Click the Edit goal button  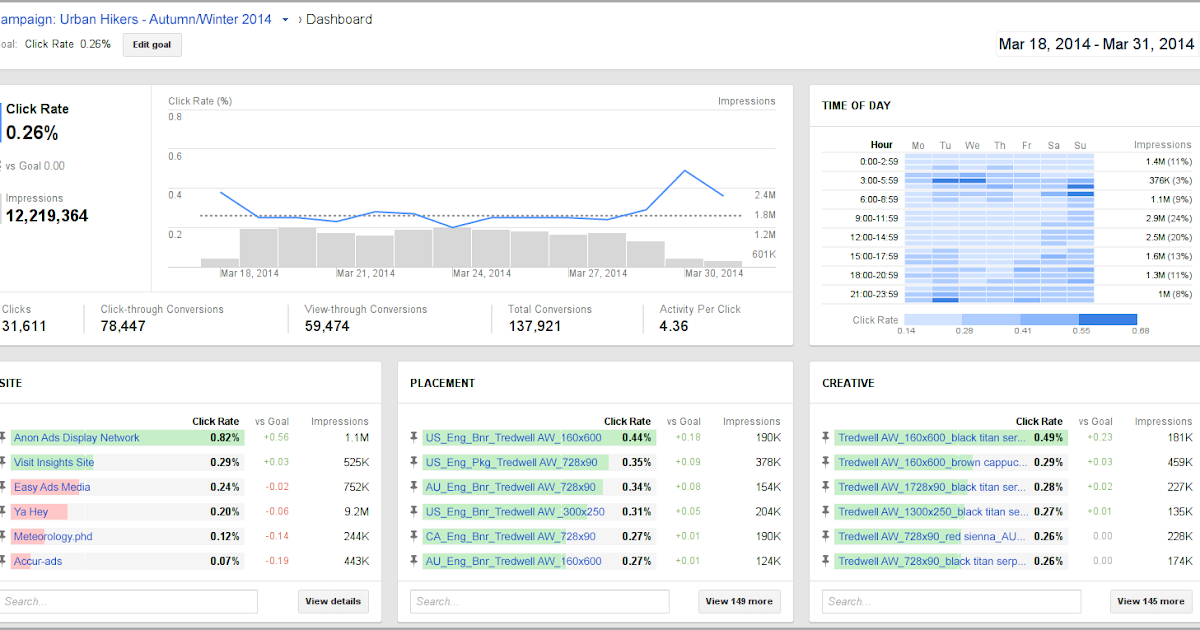(152, 44)
